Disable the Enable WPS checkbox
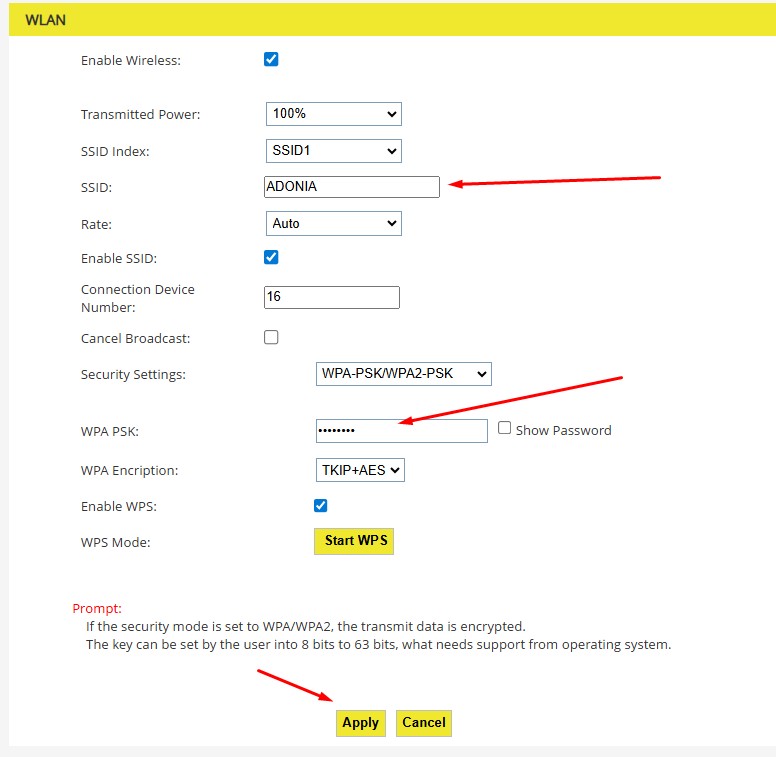The image size is (776, 757). 321,506
